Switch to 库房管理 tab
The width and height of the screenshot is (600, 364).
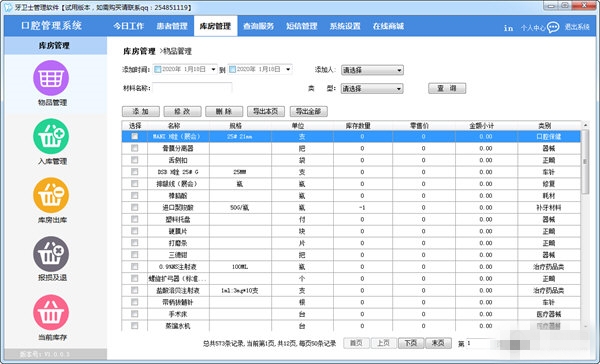pyautogui.click(x=215, y=26)
